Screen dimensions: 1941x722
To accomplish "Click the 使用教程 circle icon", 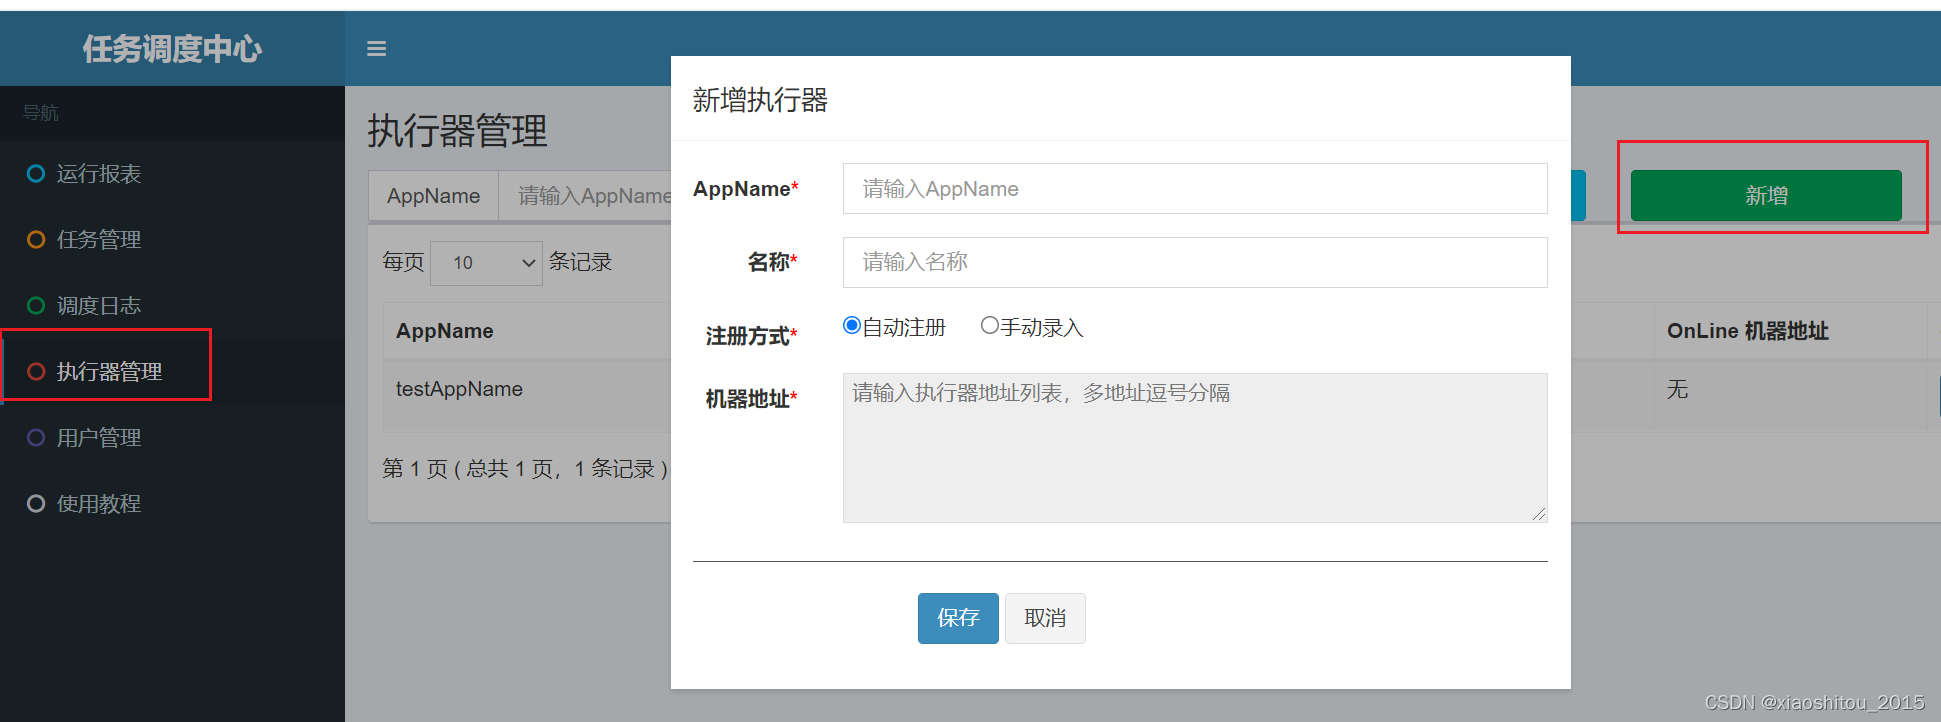I will [36, 503].
